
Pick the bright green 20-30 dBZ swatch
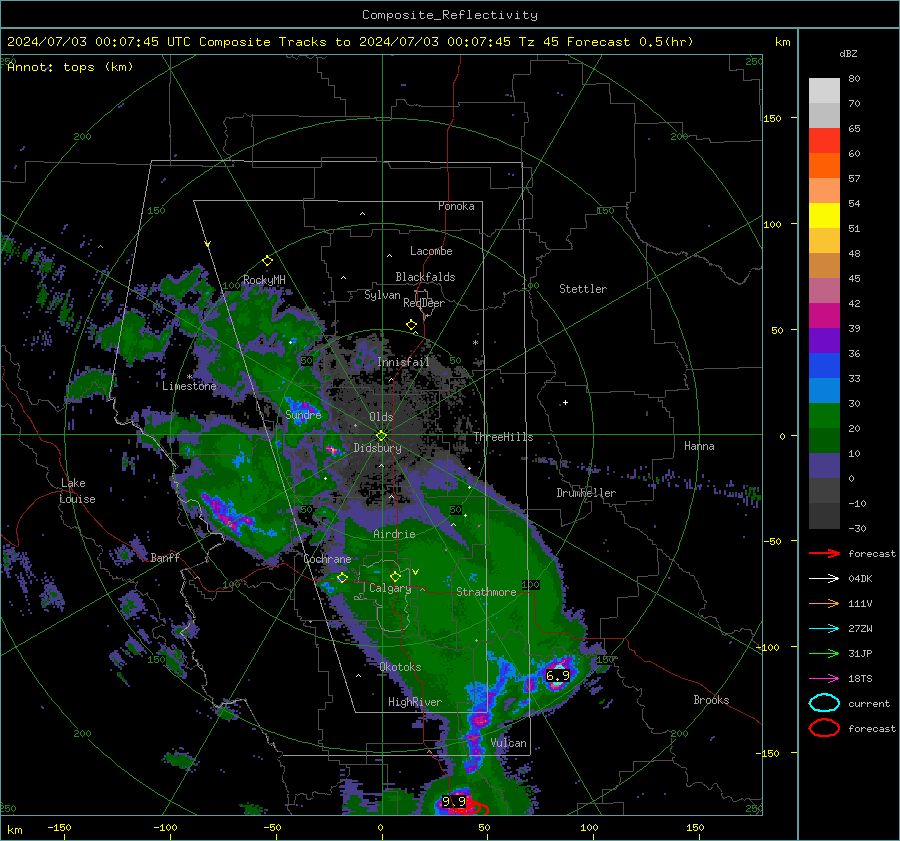point(824,416)
